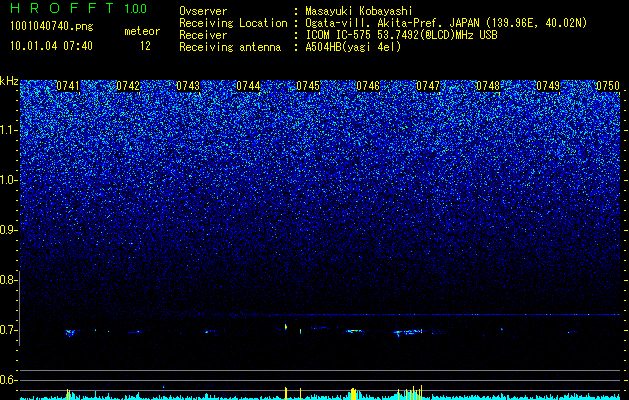629x400 pixels.
Task: Click the A504HB(yagi 4el) antenna value
Action: 353,47
